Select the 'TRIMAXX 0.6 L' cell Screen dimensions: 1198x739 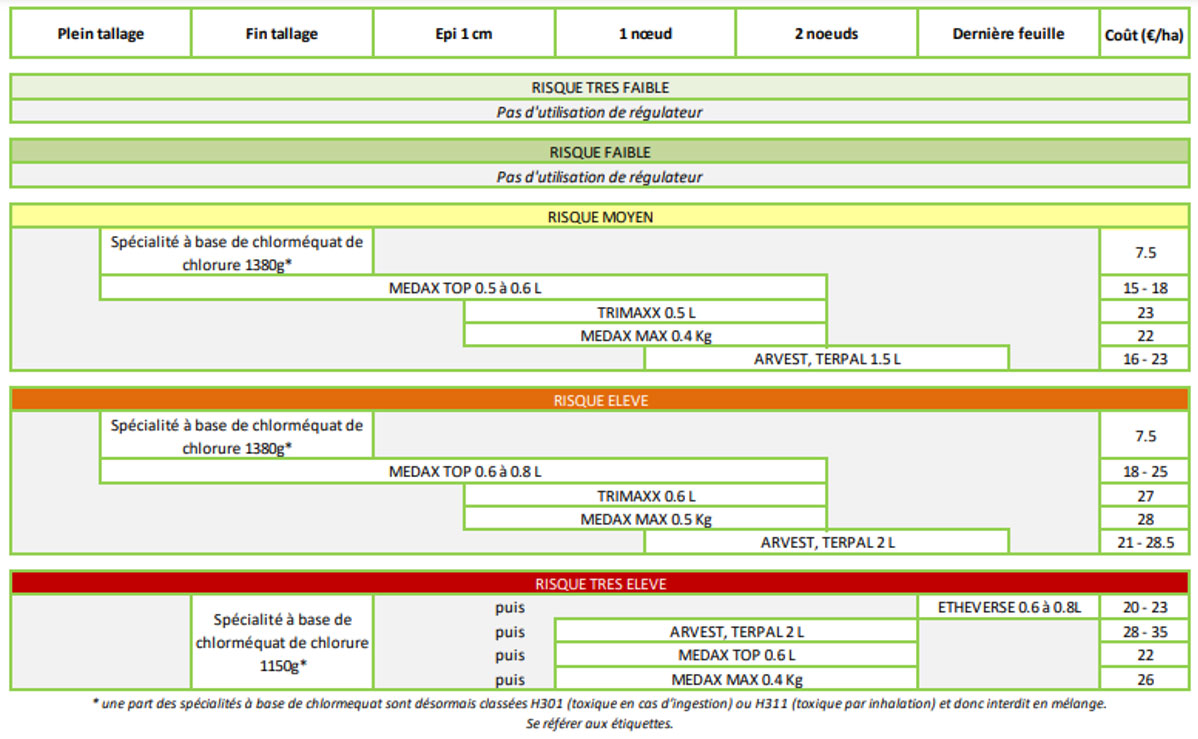[x=646, y=496]
